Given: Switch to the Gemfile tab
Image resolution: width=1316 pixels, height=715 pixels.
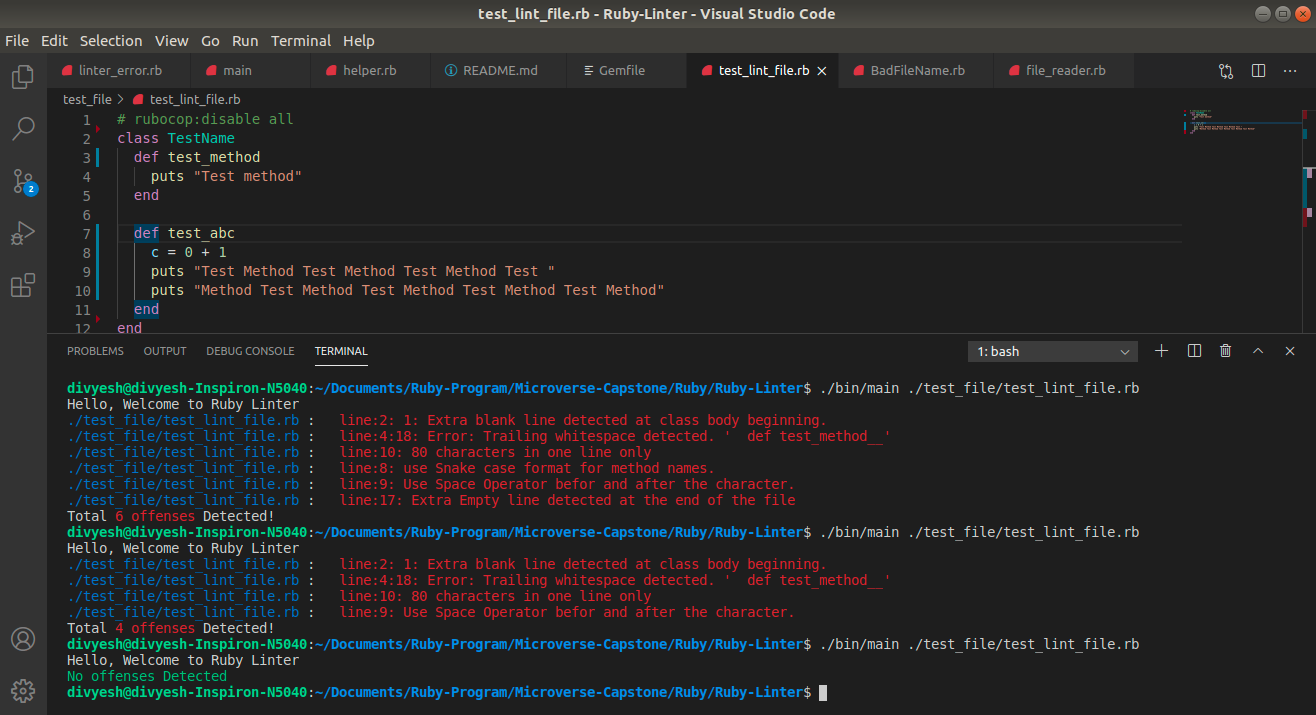Looking at the screenshot, I should pos(627,71).
